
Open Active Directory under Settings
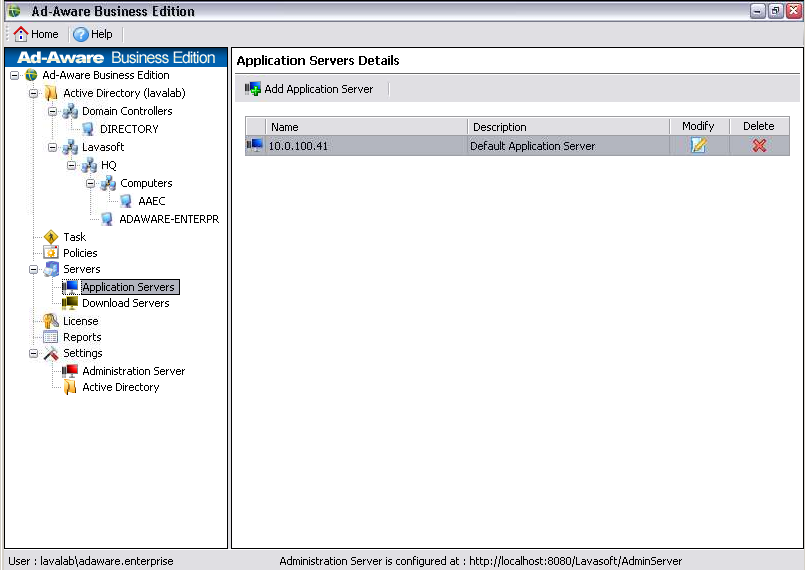(x=121, y=387)
